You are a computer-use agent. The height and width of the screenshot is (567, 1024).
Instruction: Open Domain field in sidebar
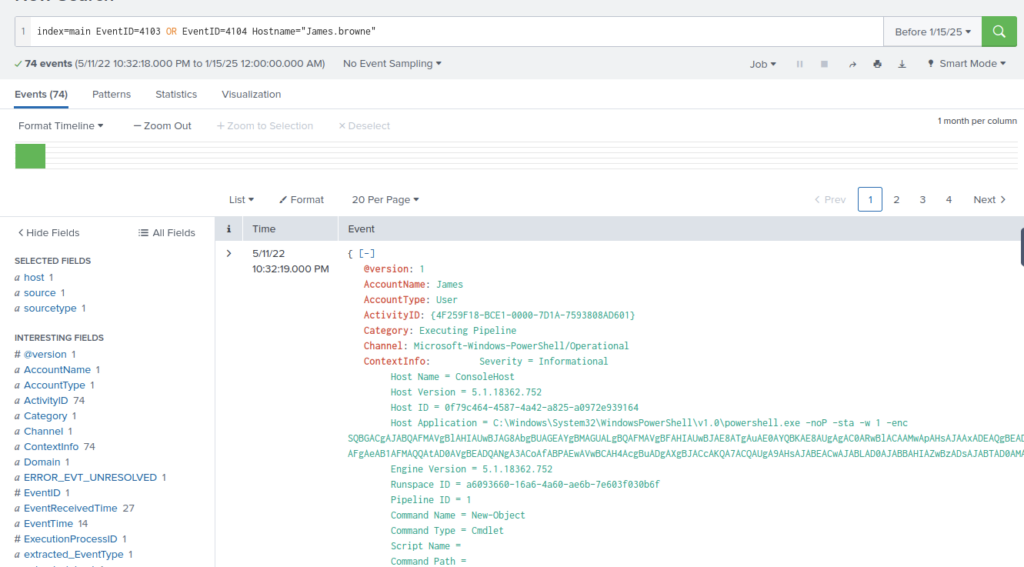42,462
